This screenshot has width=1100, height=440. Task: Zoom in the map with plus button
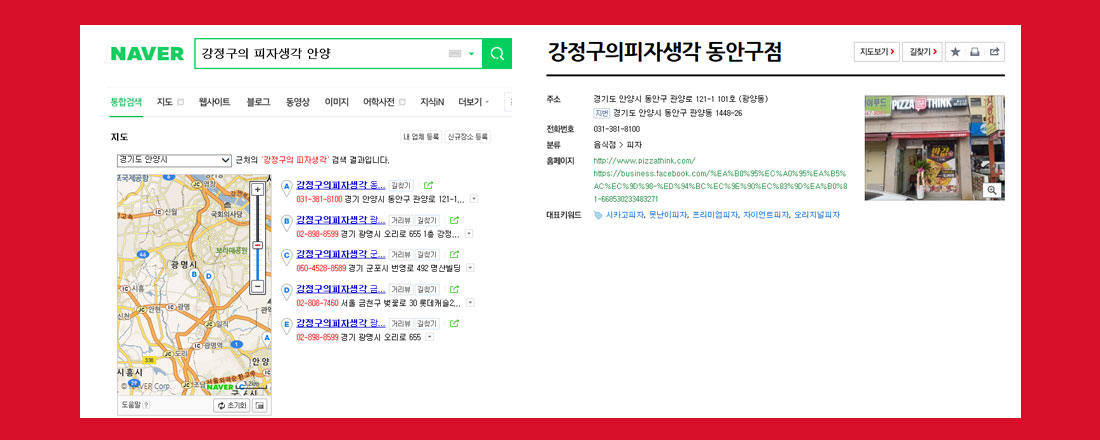point(257,189)
